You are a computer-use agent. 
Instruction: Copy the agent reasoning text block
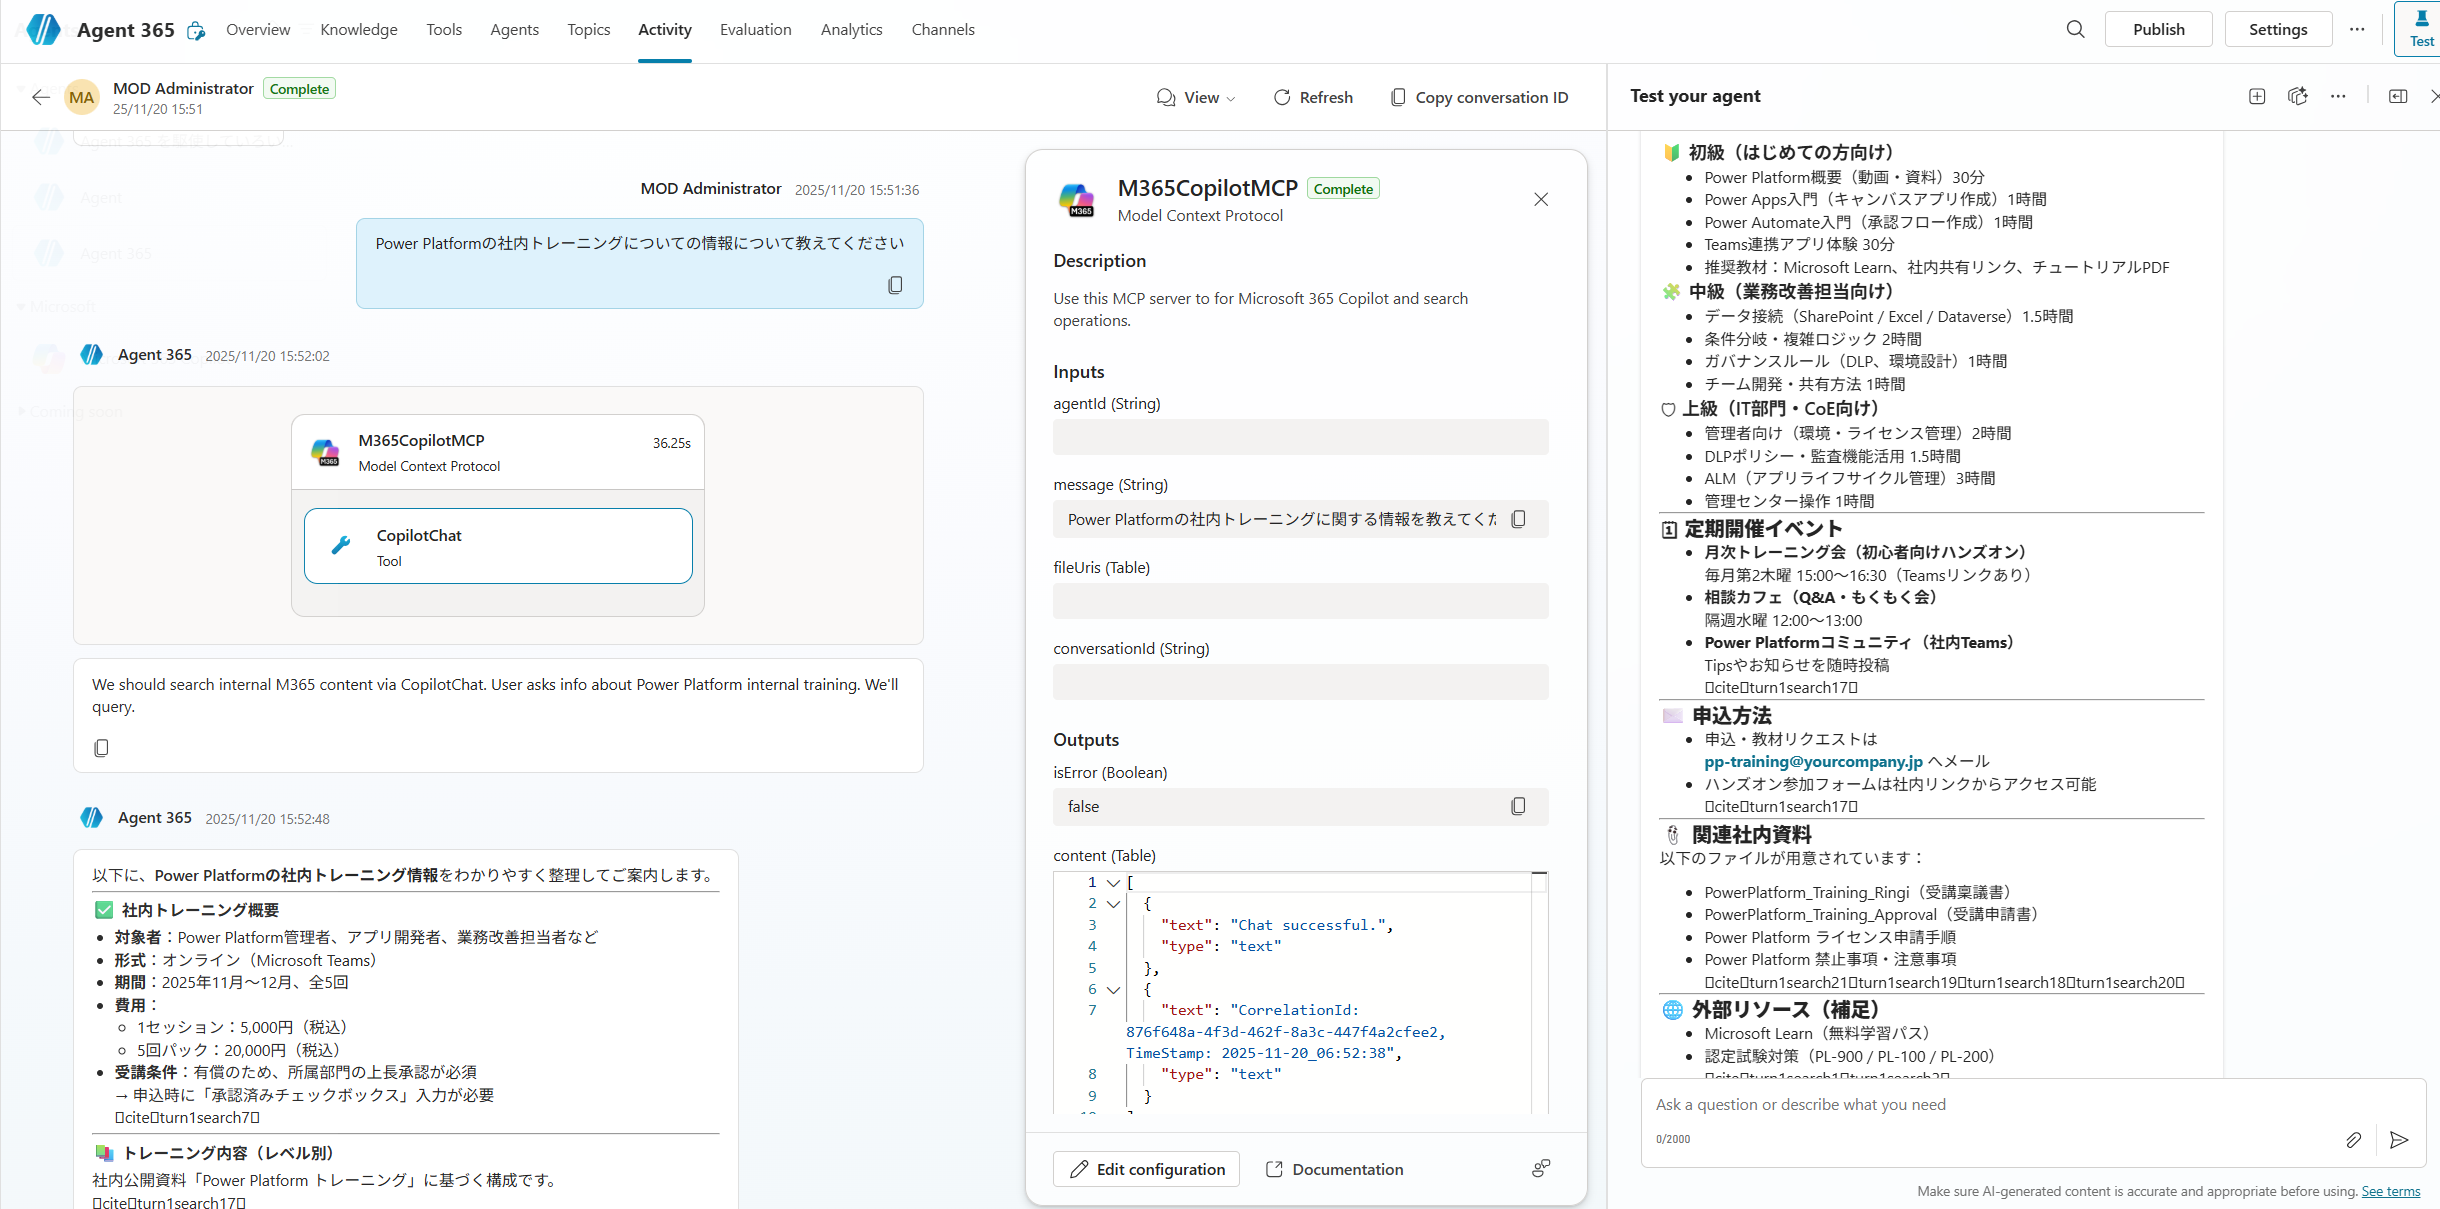[x=101, y=748]
